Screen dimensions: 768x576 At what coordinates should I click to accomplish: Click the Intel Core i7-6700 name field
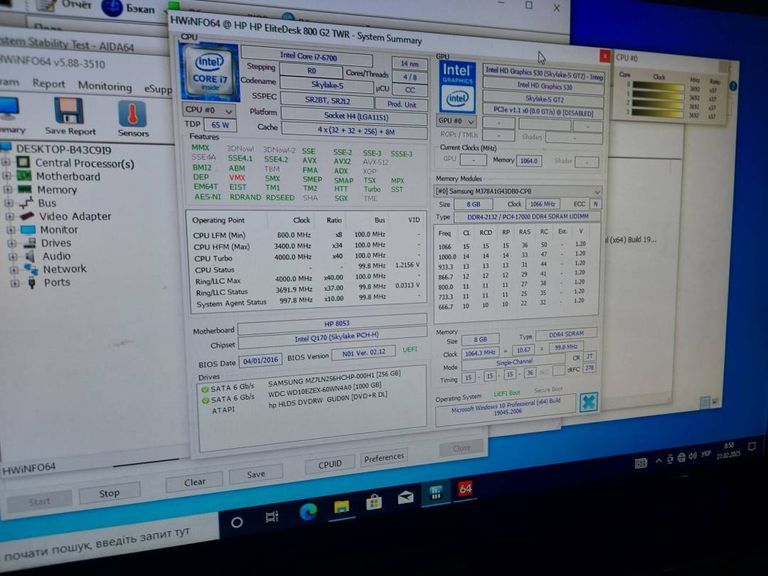(x=307, y=57)
